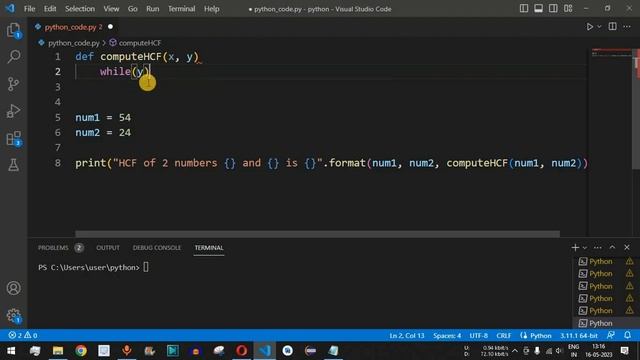Open File Explorer from taskbar
Viewport: 640px width, 360px height.
click(x=58, y=351)
